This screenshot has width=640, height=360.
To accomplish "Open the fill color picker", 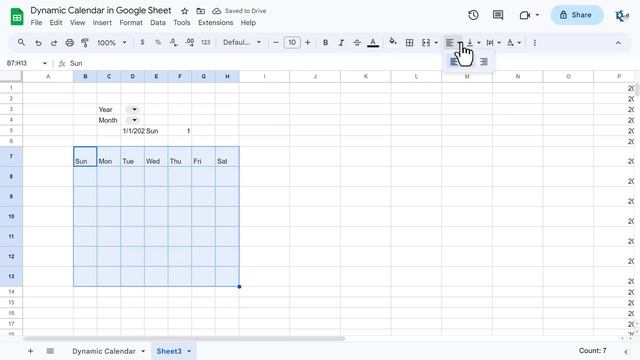I will point(393,42).
